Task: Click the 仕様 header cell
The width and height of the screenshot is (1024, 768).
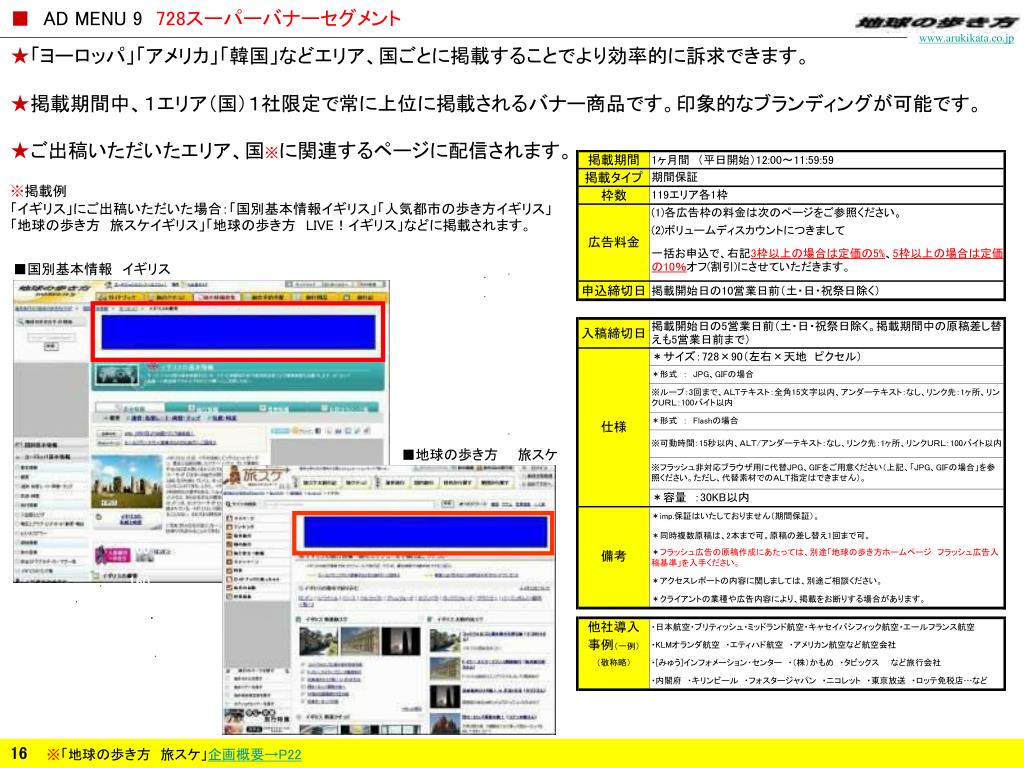Action: 613,427
